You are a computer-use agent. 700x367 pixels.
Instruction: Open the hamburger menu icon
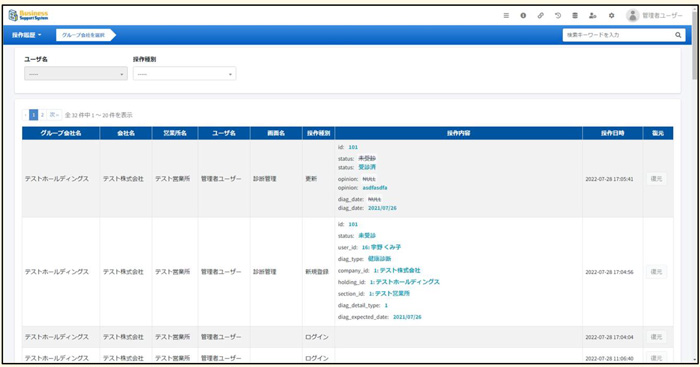(506, 16)
